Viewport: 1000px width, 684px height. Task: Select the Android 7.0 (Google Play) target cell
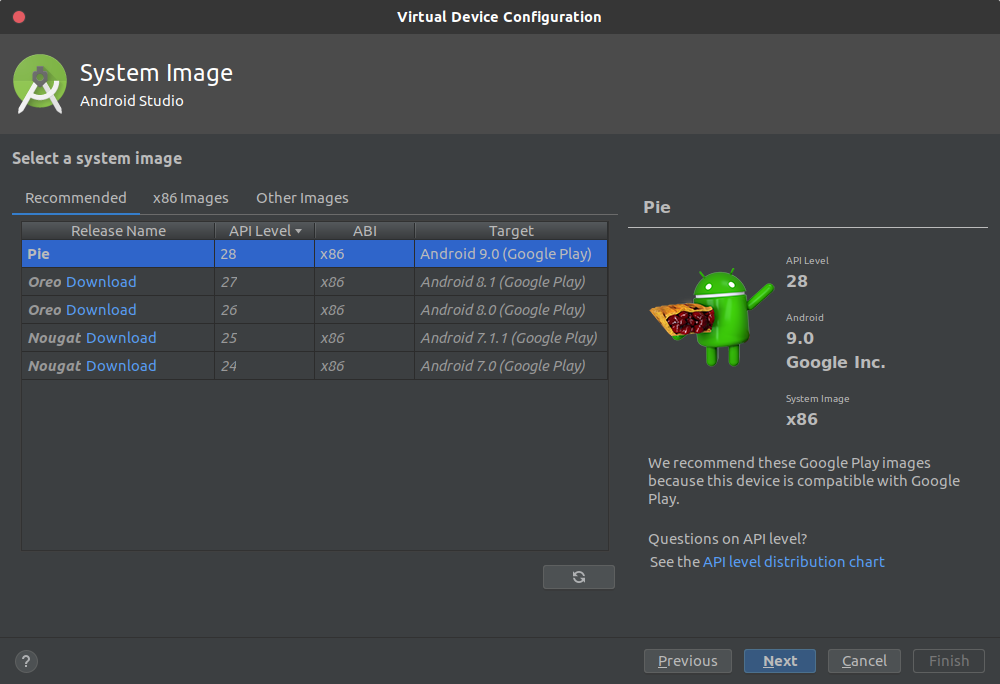pos(511,366)
